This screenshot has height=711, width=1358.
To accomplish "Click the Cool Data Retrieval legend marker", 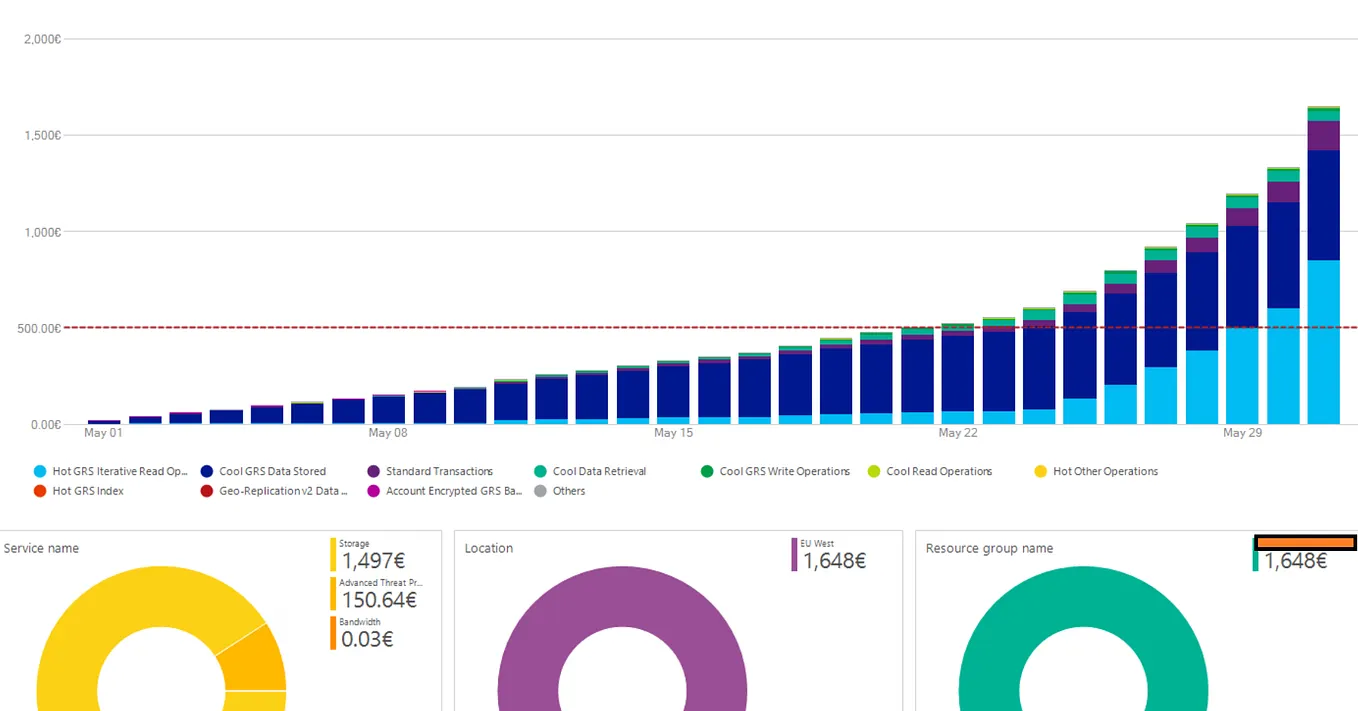I will point(540,471).
